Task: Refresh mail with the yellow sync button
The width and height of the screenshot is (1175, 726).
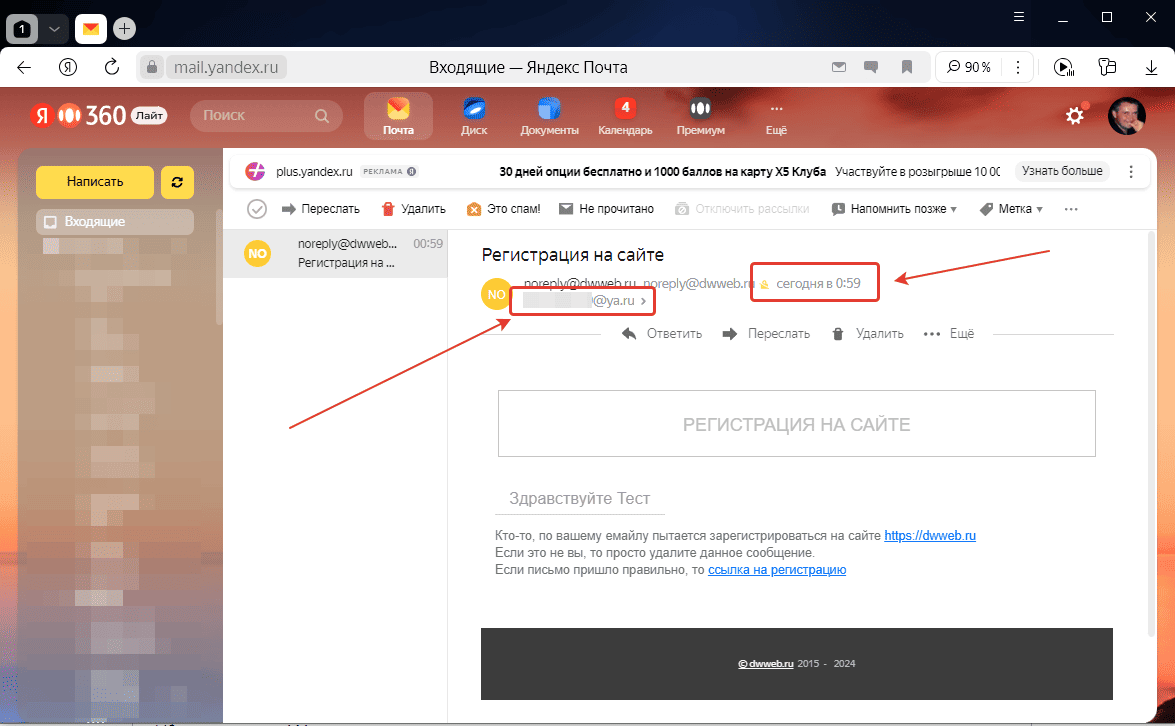Action: pos(178,182)
